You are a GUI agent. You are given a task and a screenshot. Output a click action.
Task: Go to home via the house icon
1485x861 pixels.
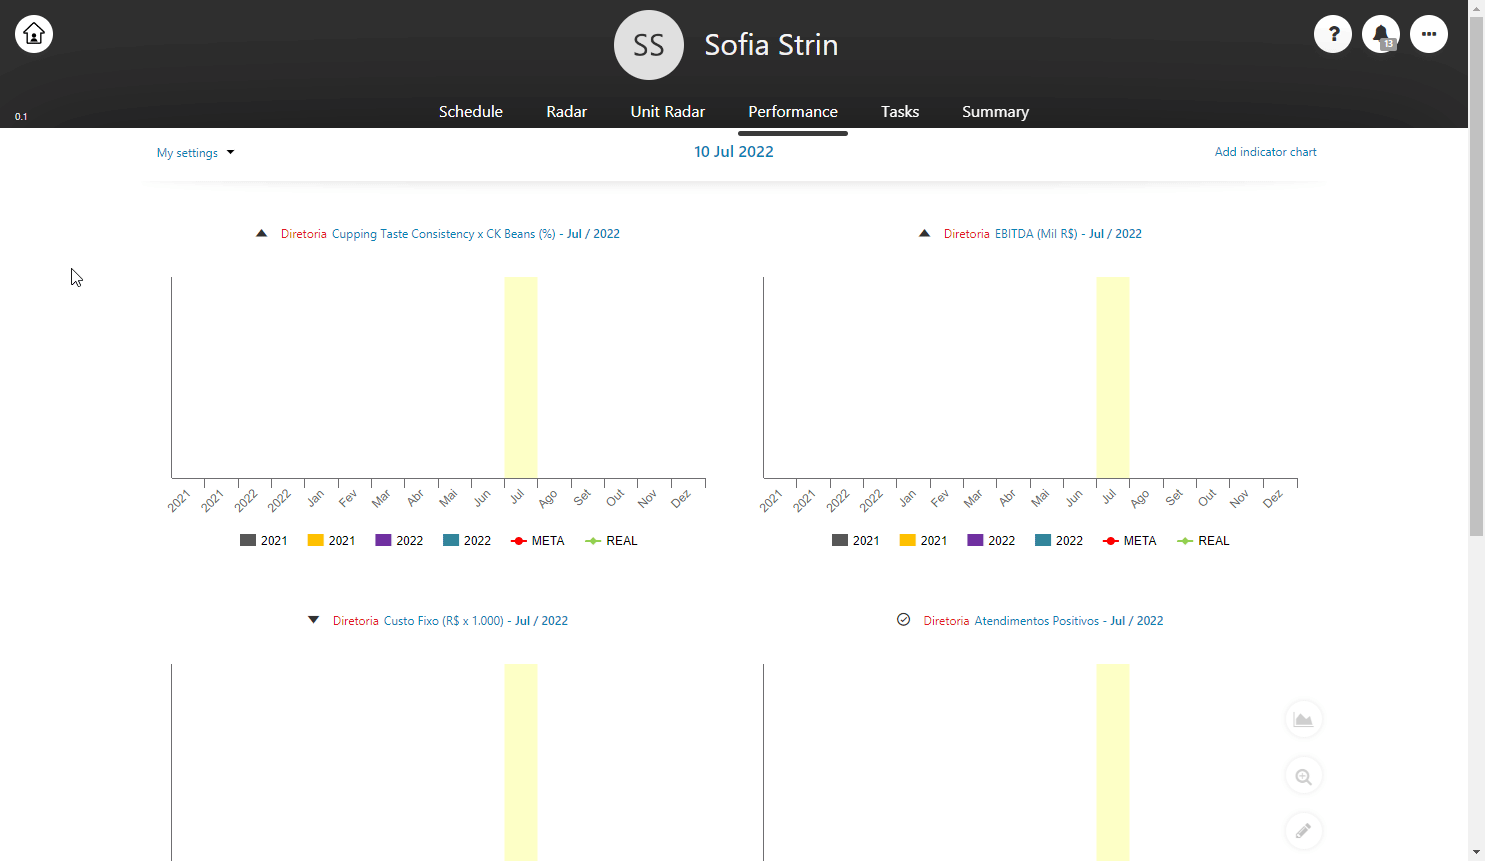34,34
